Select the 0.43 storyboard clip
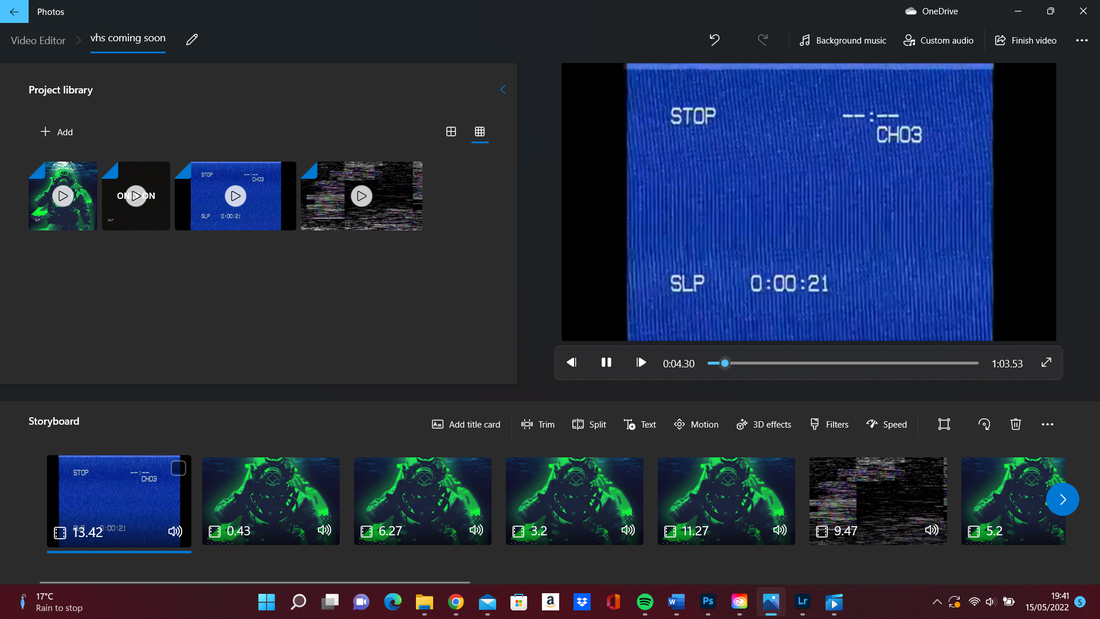This screenshot has height=619, width=1100. pos(271,501)
